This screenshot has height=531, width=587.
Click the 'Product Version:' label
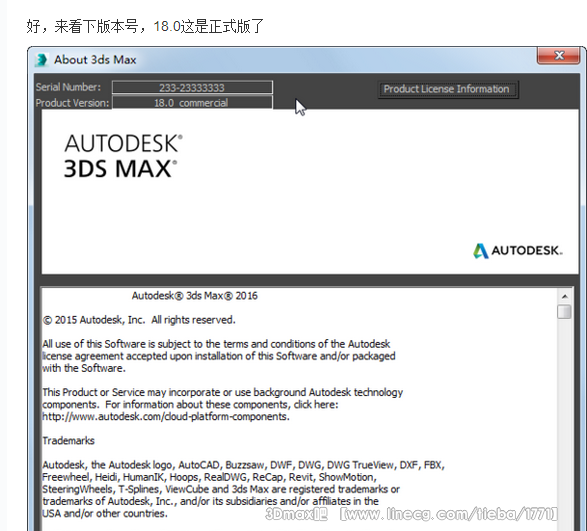[72, 103]
